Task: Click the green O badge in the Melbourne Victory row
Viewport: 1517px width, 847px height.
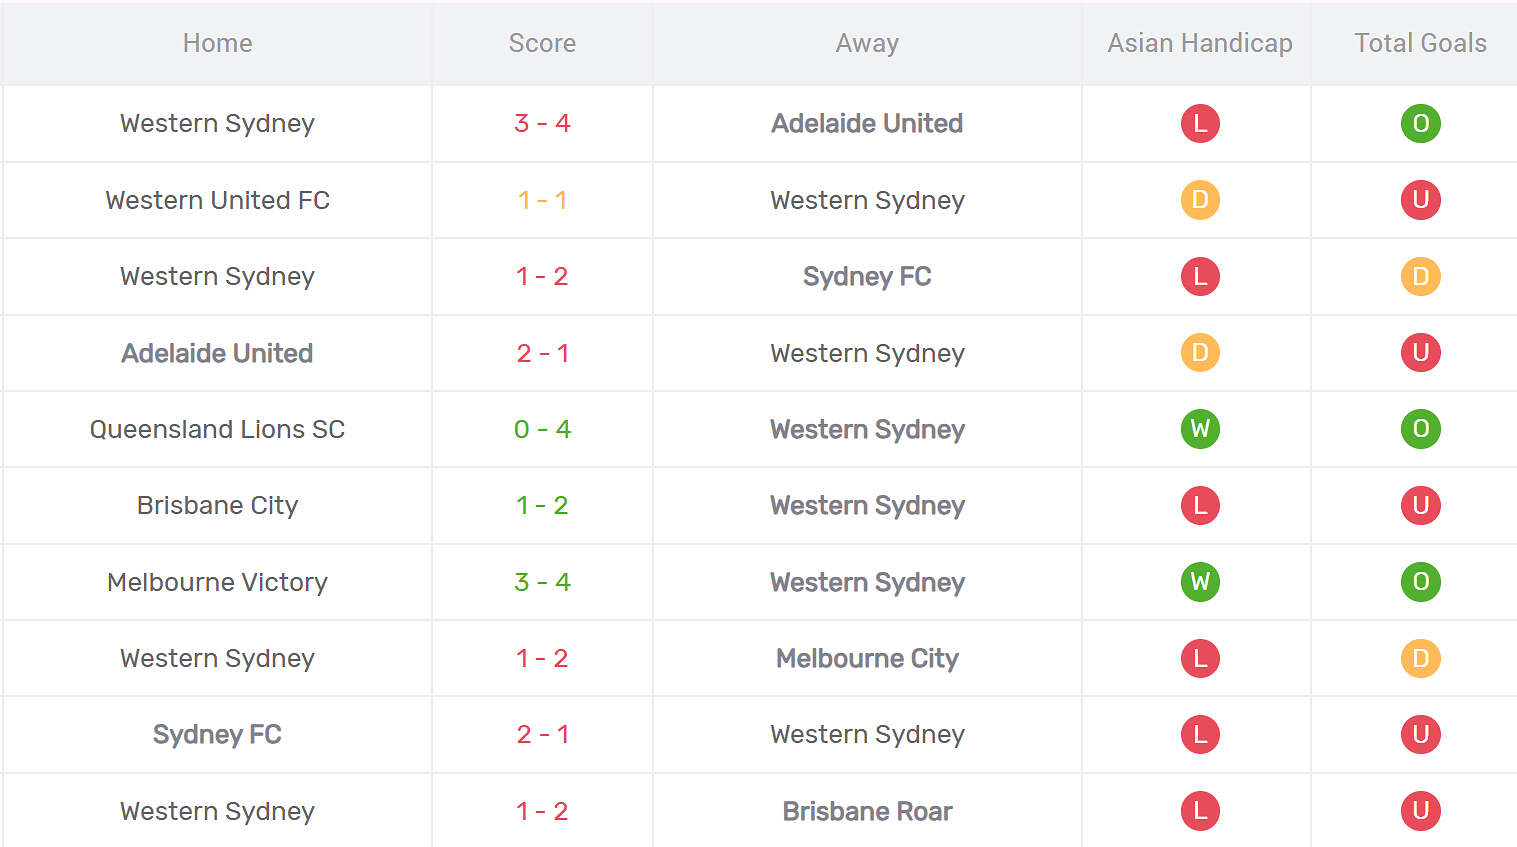Action: [x=1420, y=582]
